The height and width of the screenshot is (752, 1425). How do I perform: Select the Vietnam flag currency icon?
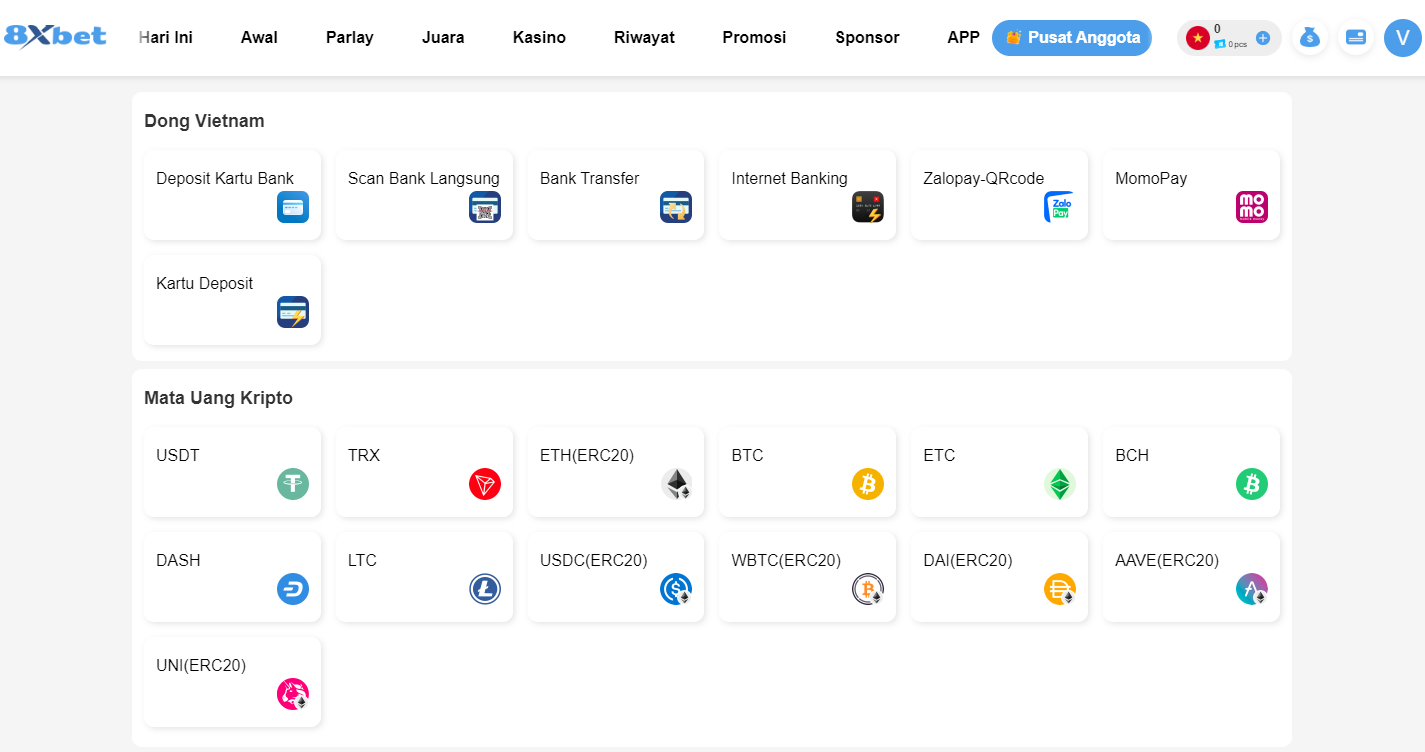click(x=1197, y=38)
